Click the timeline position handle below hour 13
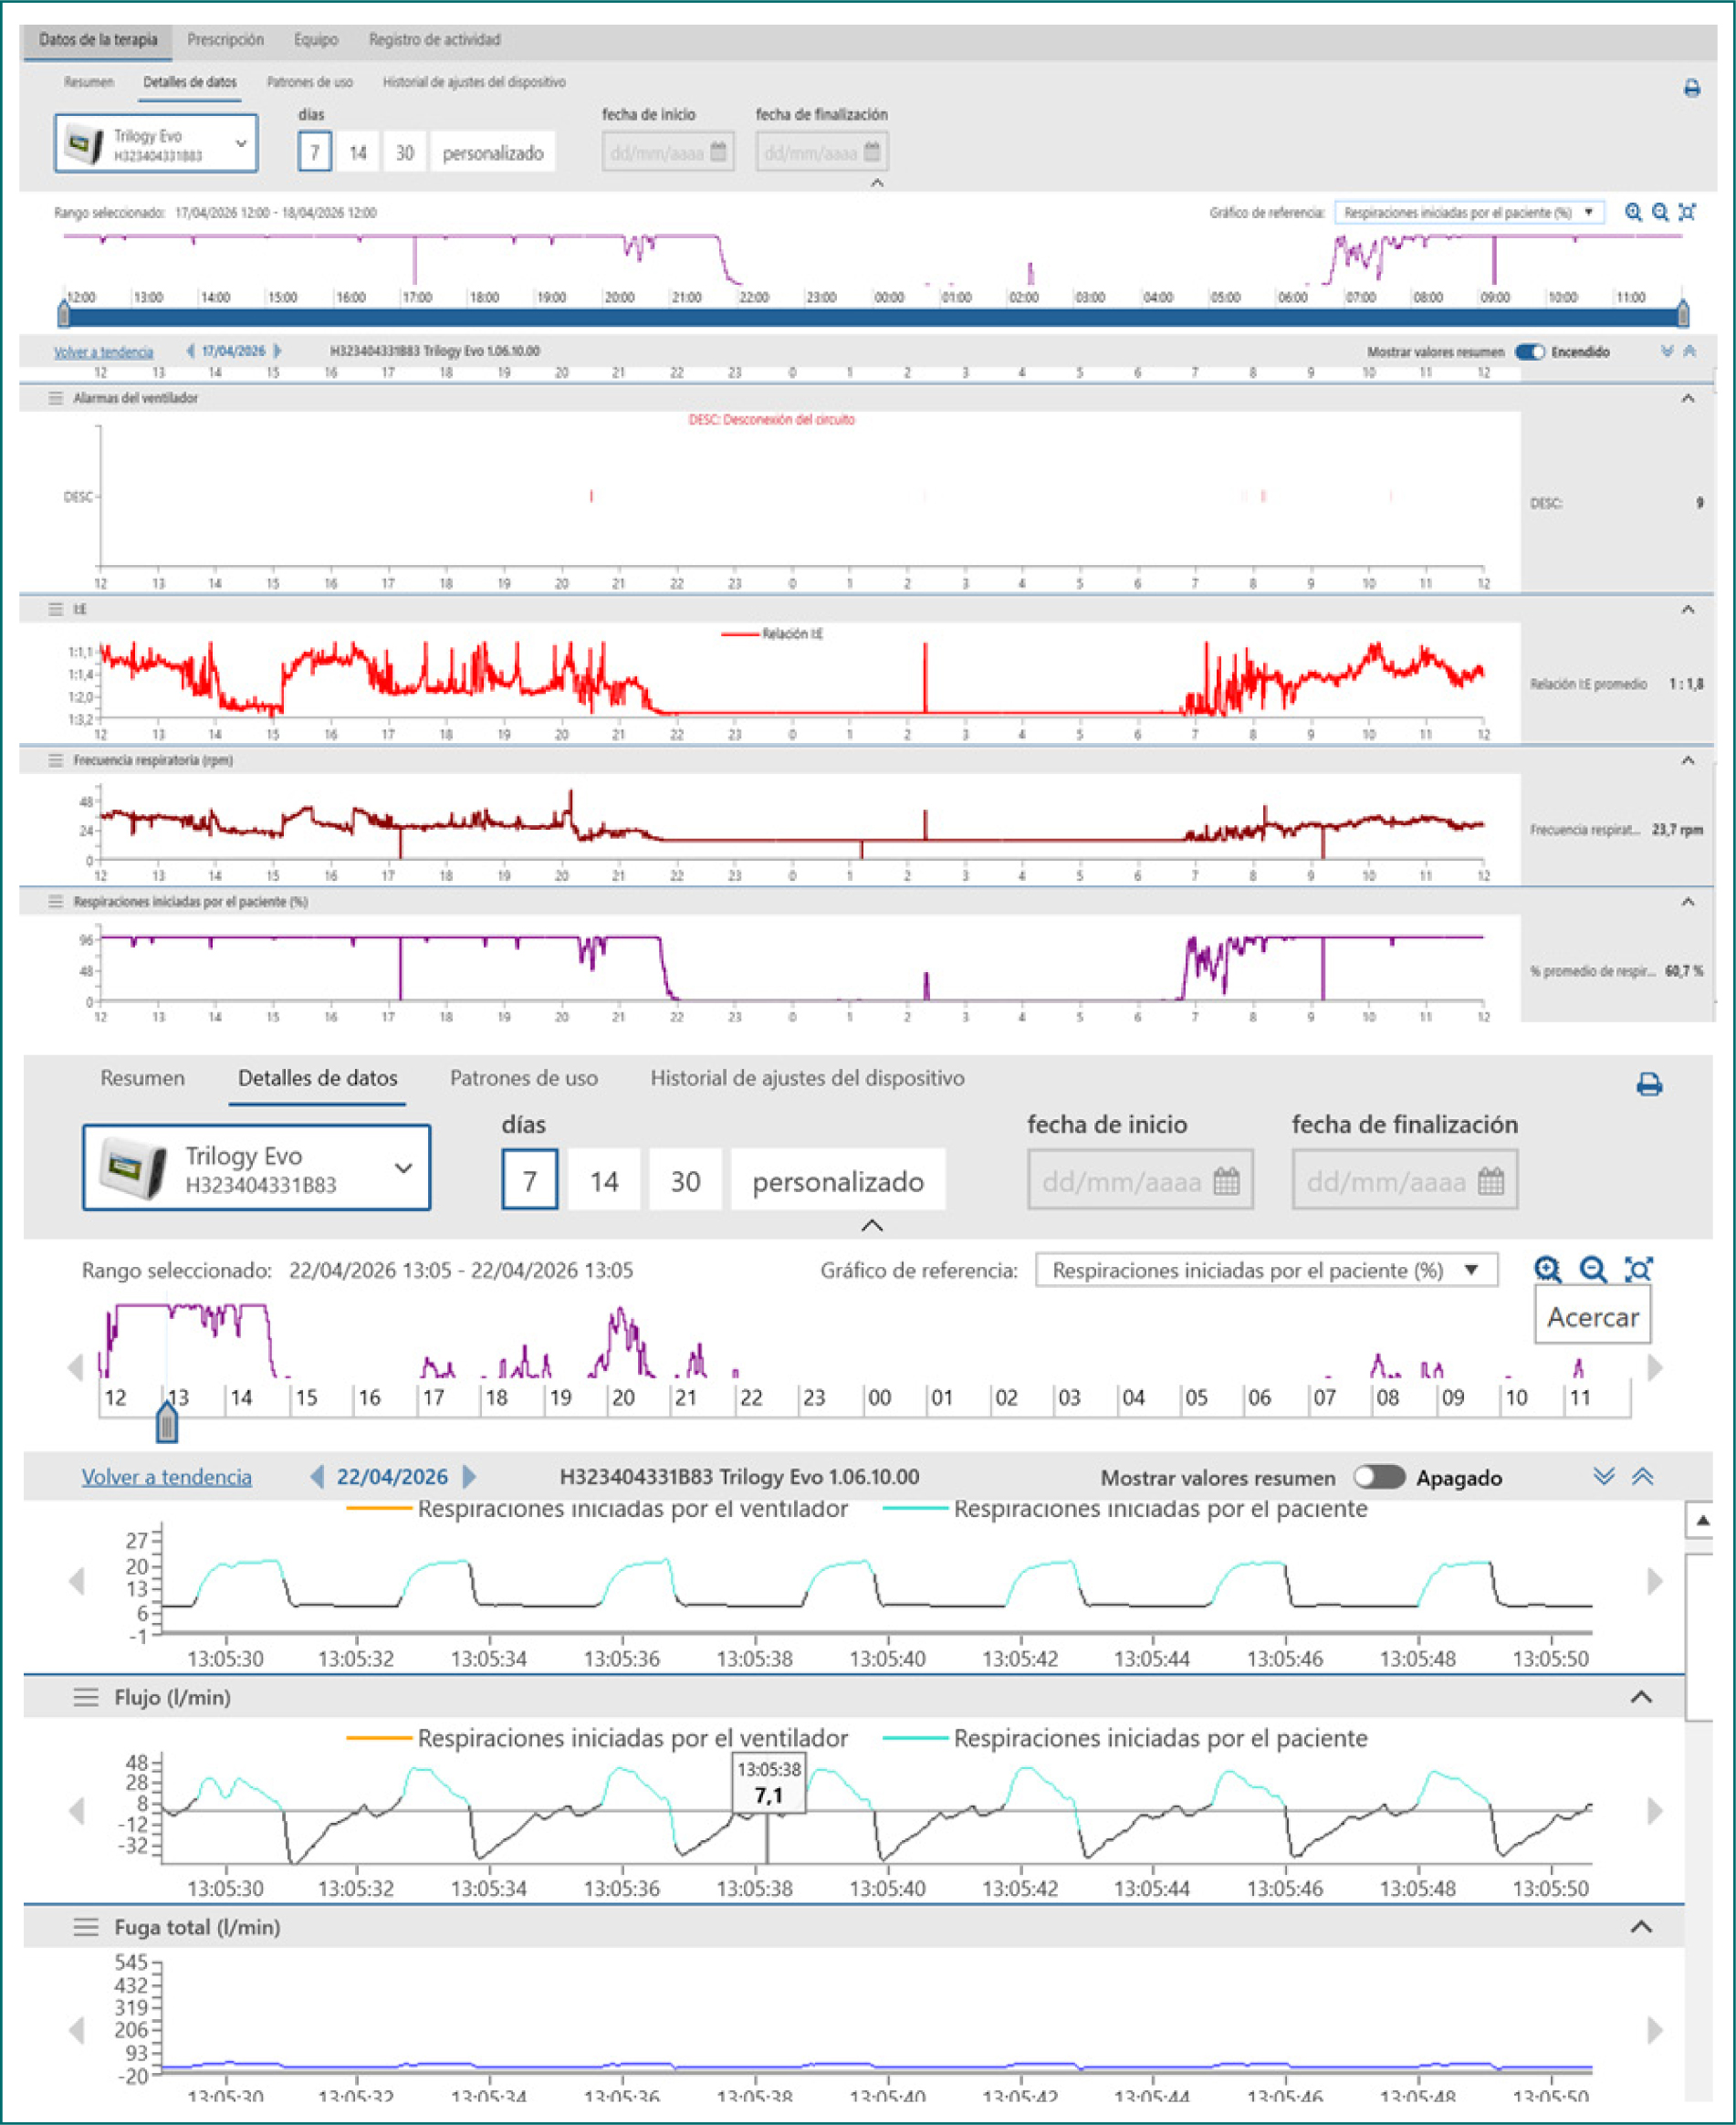Screen dimensions: 1736x2125 coord(167,1421)
